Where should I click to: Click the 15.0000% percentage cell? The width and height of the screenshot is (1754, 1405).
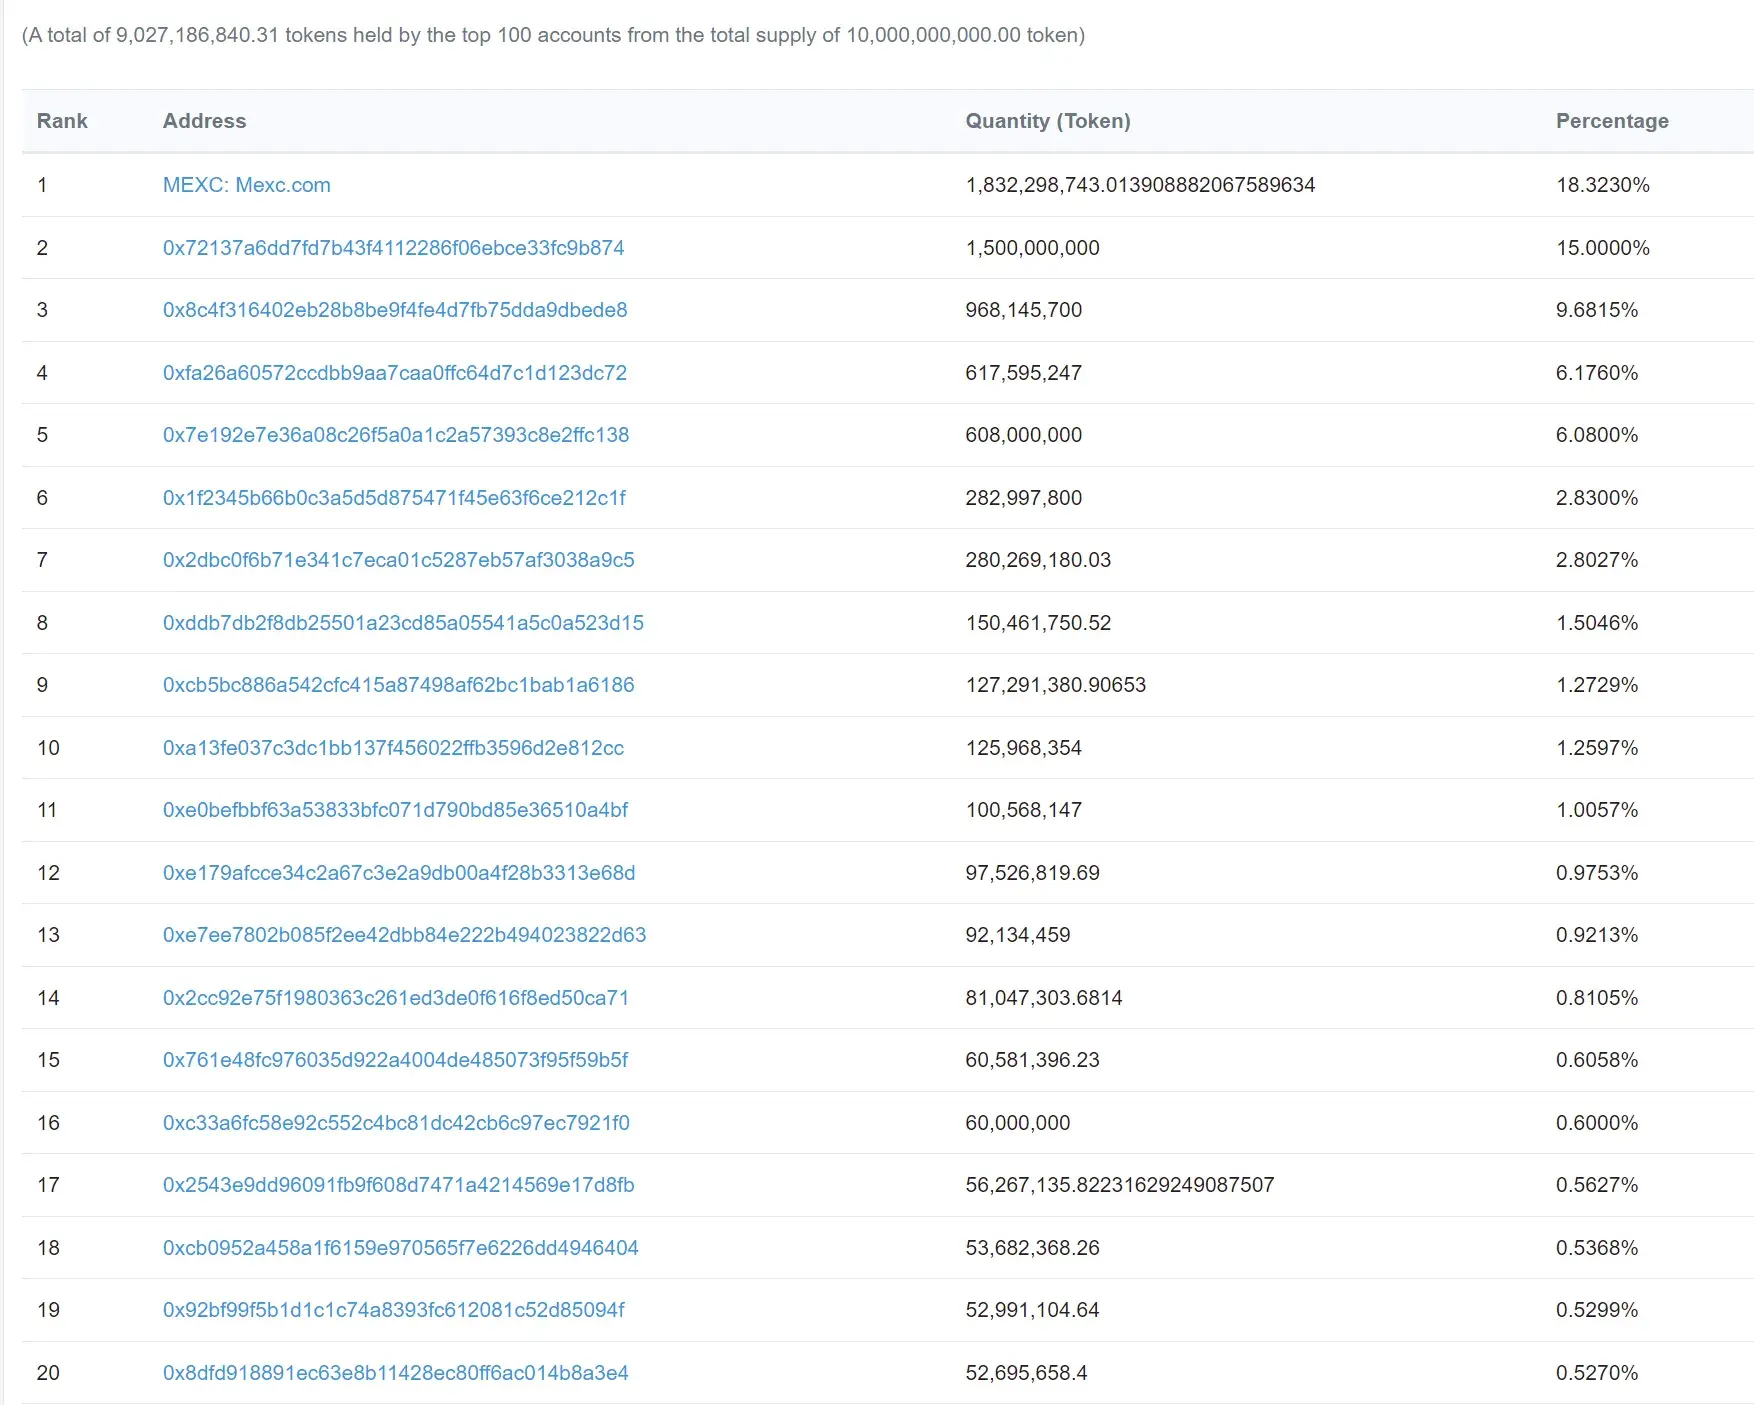(1602, 248)
